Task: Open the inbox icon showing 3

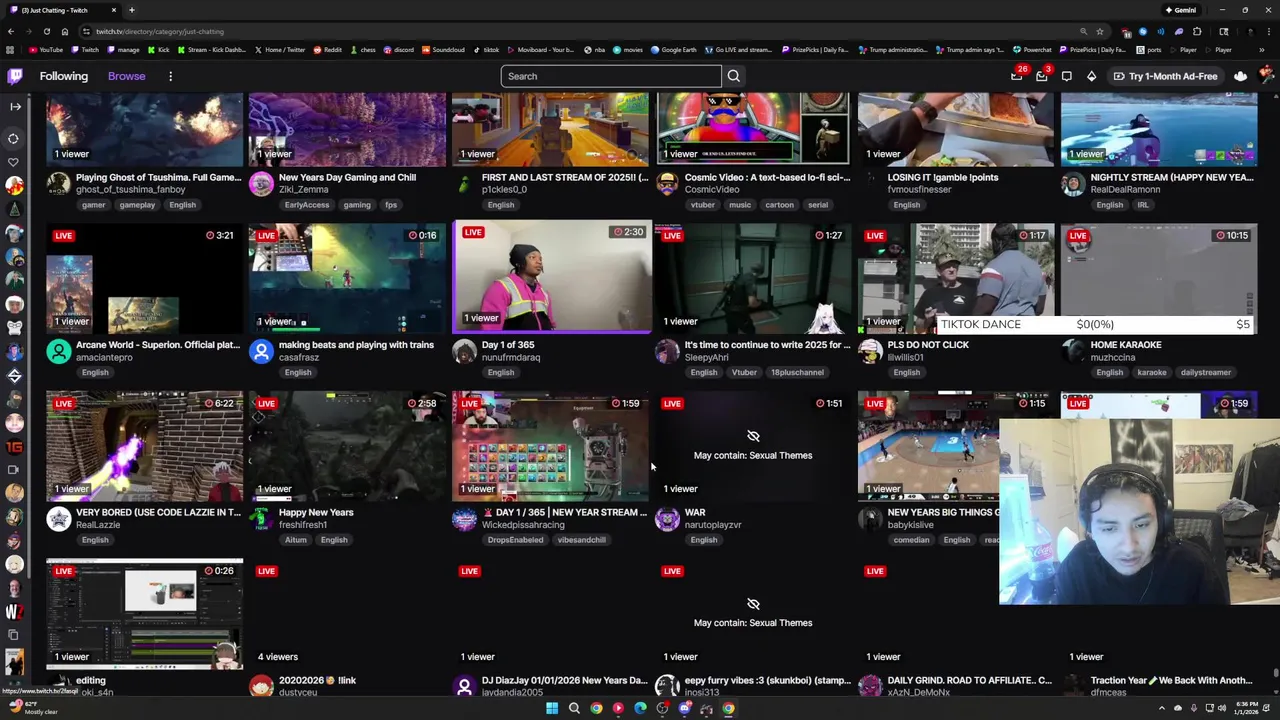Action: 1042,76
